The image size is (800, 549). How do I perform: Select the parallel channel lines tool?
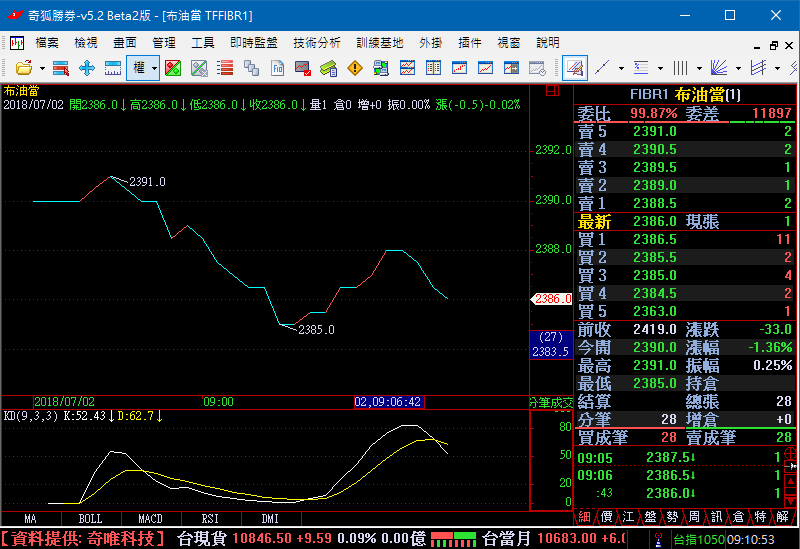coord(759,68)
